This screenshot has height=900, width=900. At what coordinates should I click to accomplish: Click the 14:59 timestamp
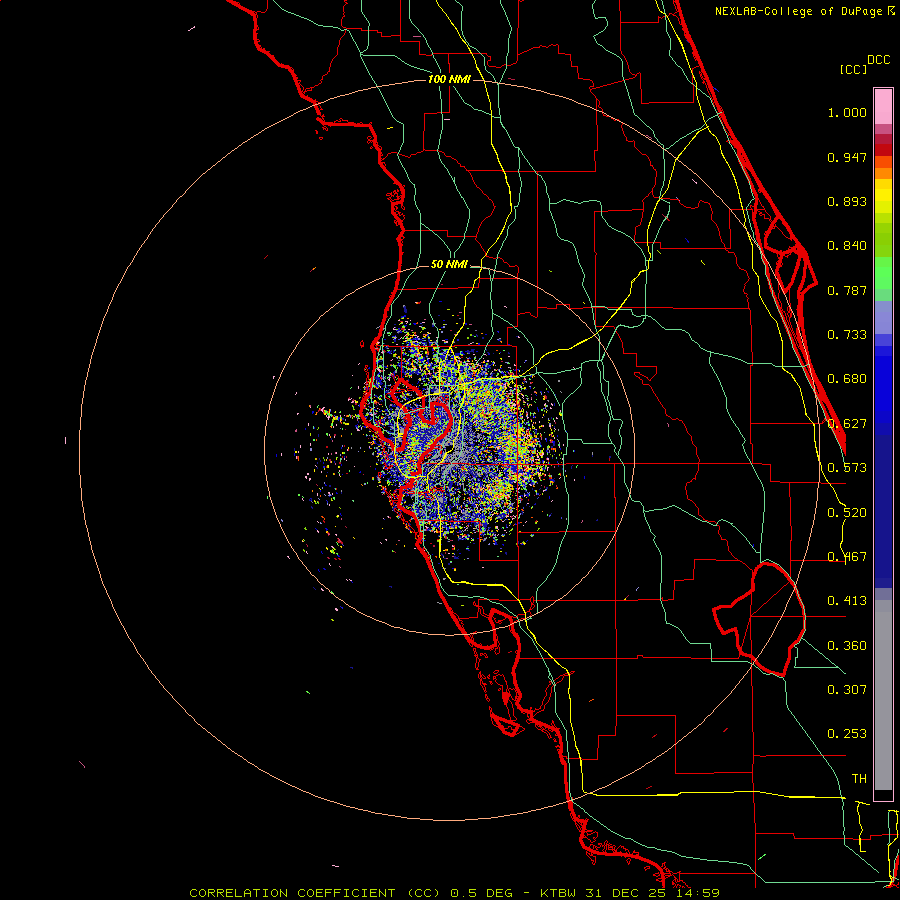click(x=698, y=893)
